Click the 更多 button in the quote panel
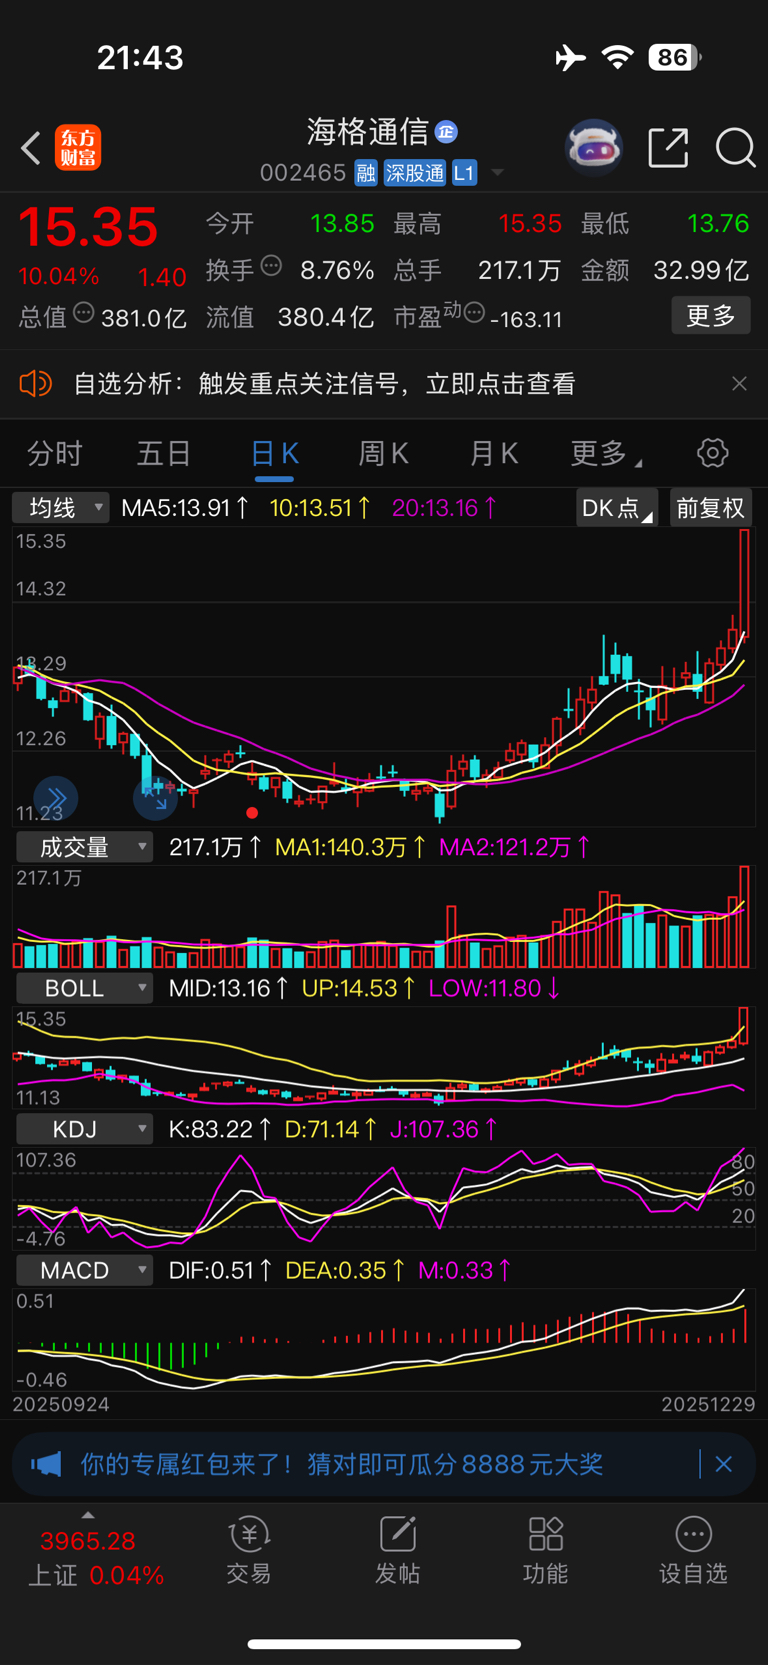 [x=711, y=316]
